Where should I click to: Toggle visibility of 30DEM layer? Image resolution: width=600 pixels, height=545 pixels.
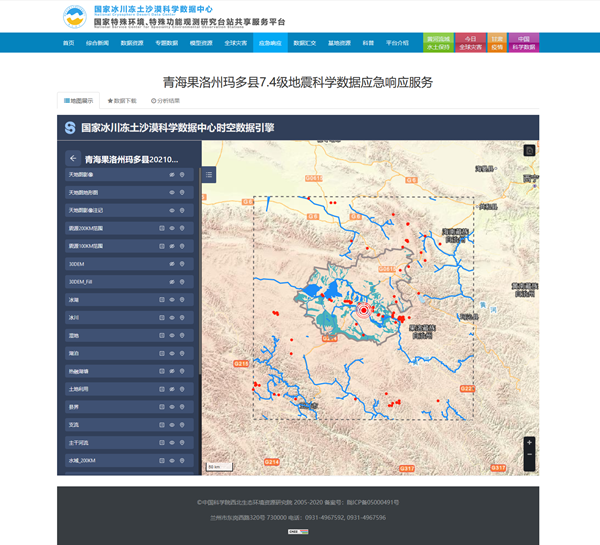[172, 264]
